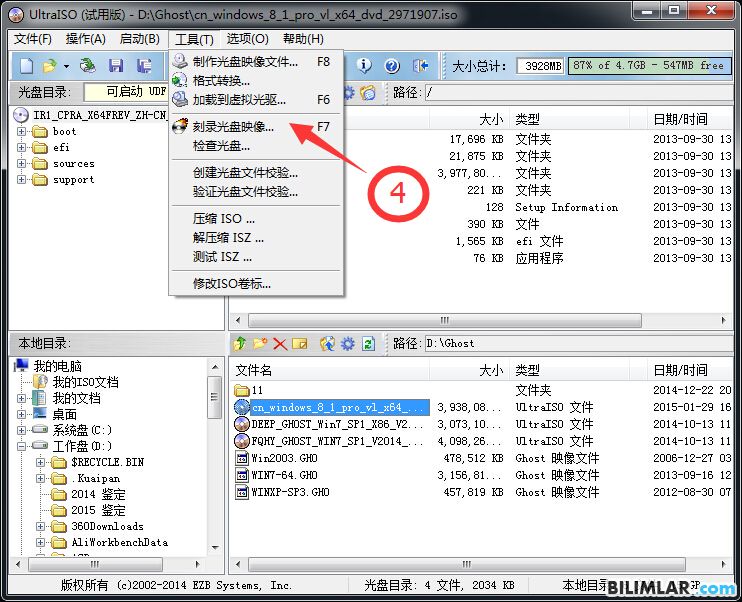Click the properties gear icon in the disc pane toolbar

pos(349,93)
